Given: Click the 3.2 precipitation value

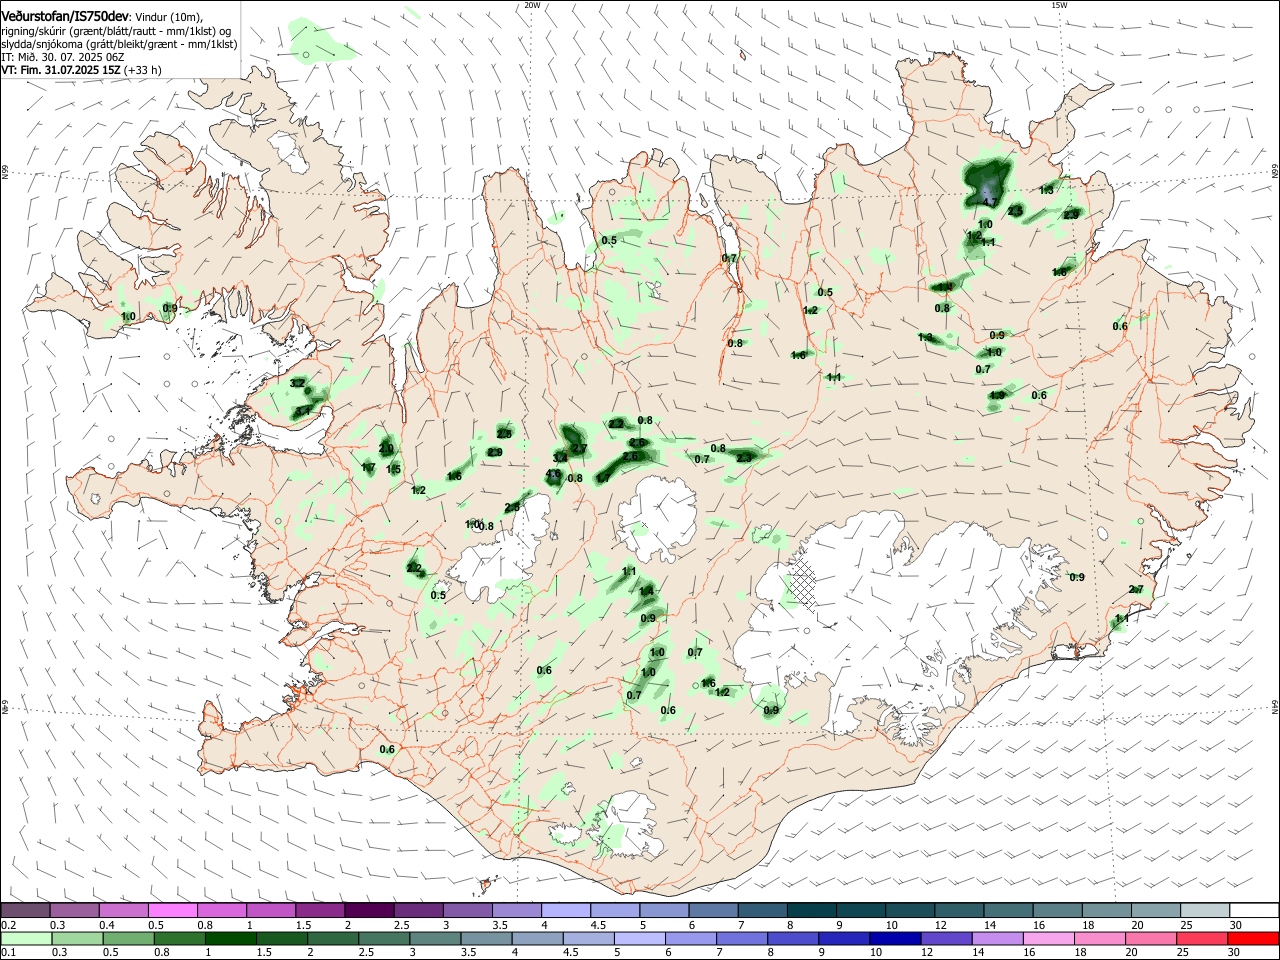Looking at the screenshot, I should pyautogui.click(x=297, y=383).
